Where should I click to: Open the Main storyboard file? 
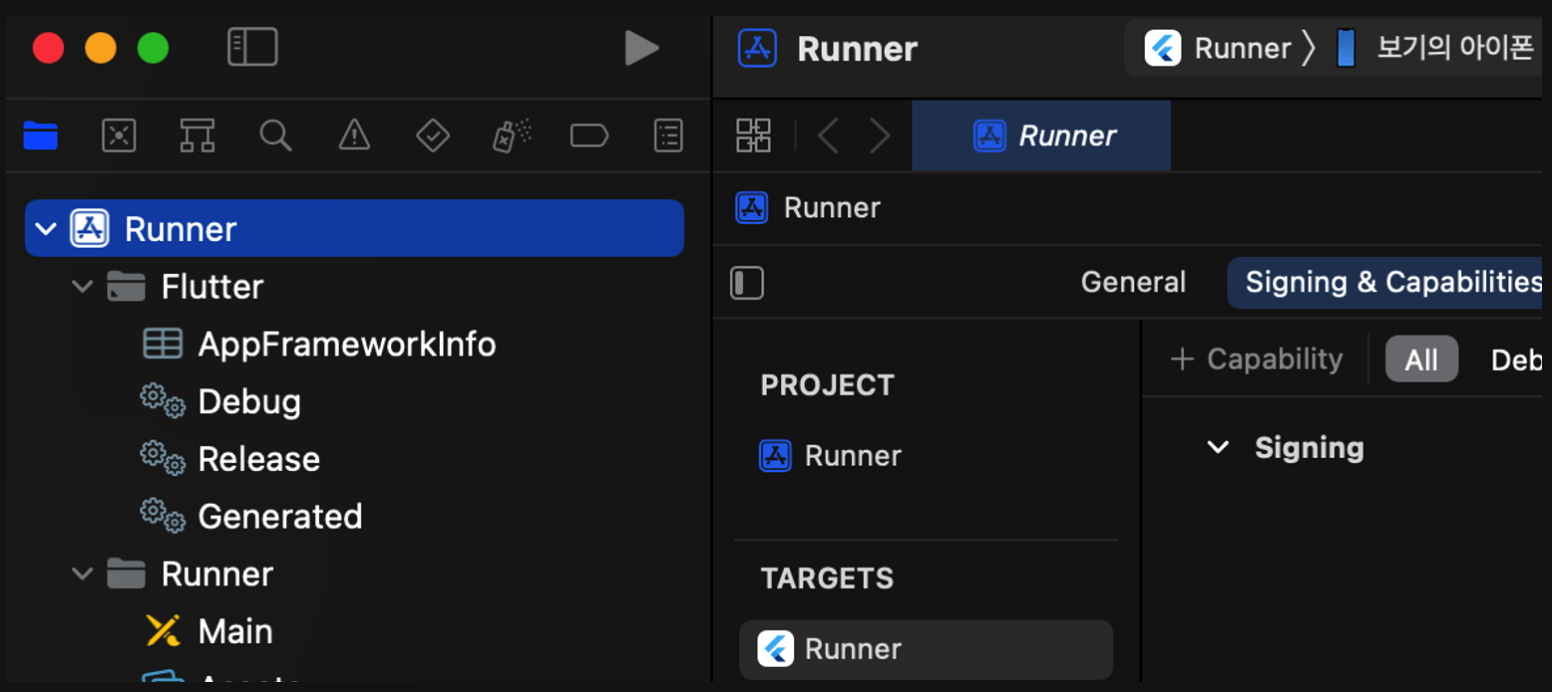coord(235,632)
